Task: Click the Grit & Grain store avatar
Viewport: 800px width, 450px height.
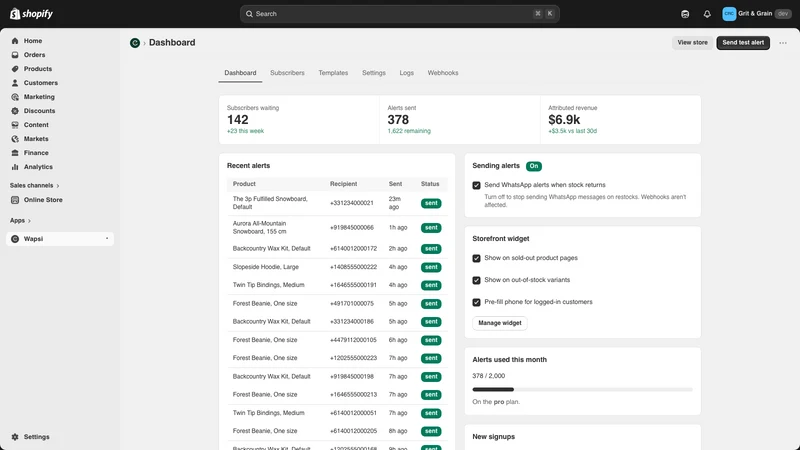Action: coord(729,14)
